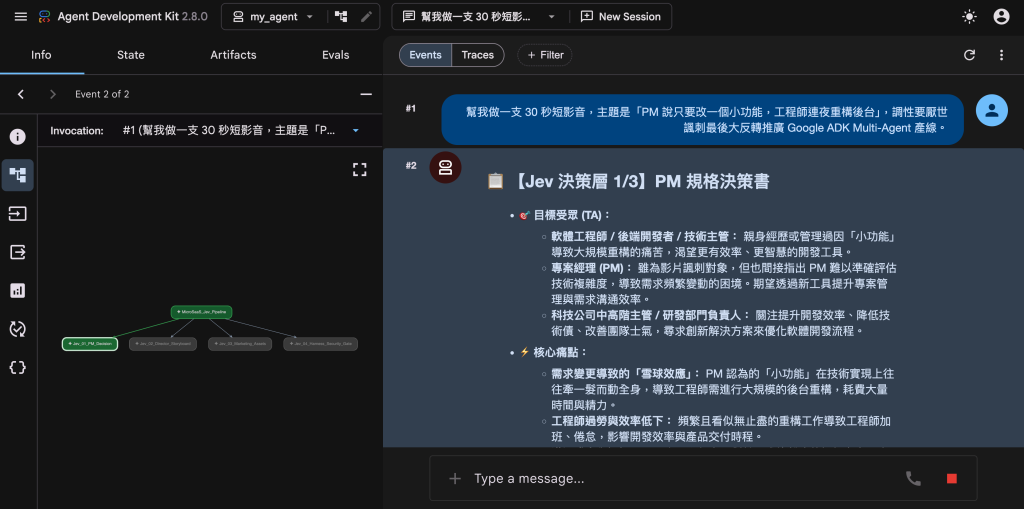Select the graph view sidebar icon
This screenshot has height=509, width=1024.
coord(18,175)
